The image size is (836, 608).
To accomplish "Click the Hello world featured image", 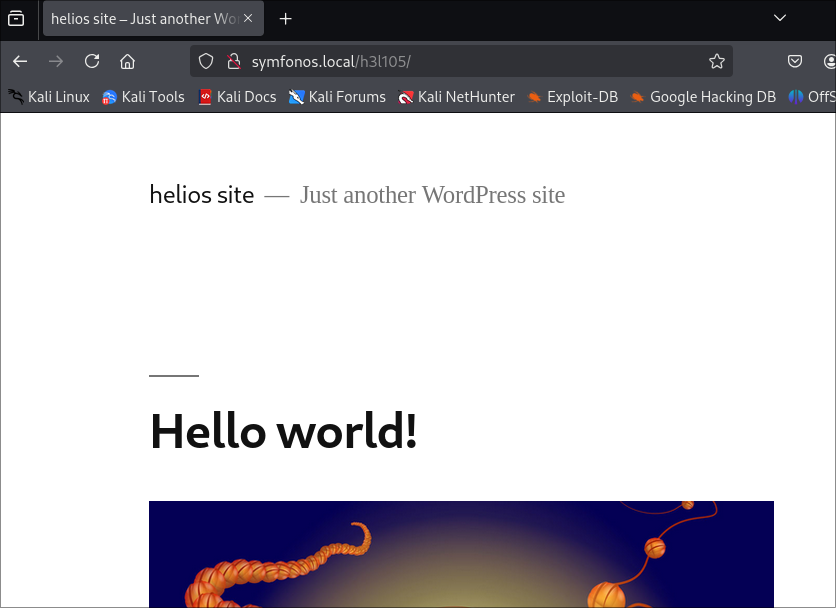I will pyautogui.click(x=461, y=554).
